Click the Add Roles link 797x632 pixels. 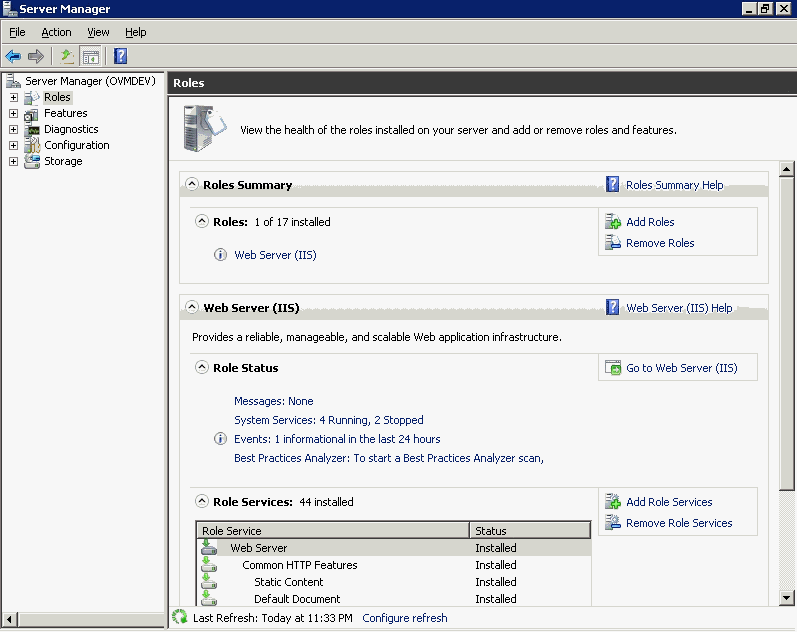tap(650, 222)
